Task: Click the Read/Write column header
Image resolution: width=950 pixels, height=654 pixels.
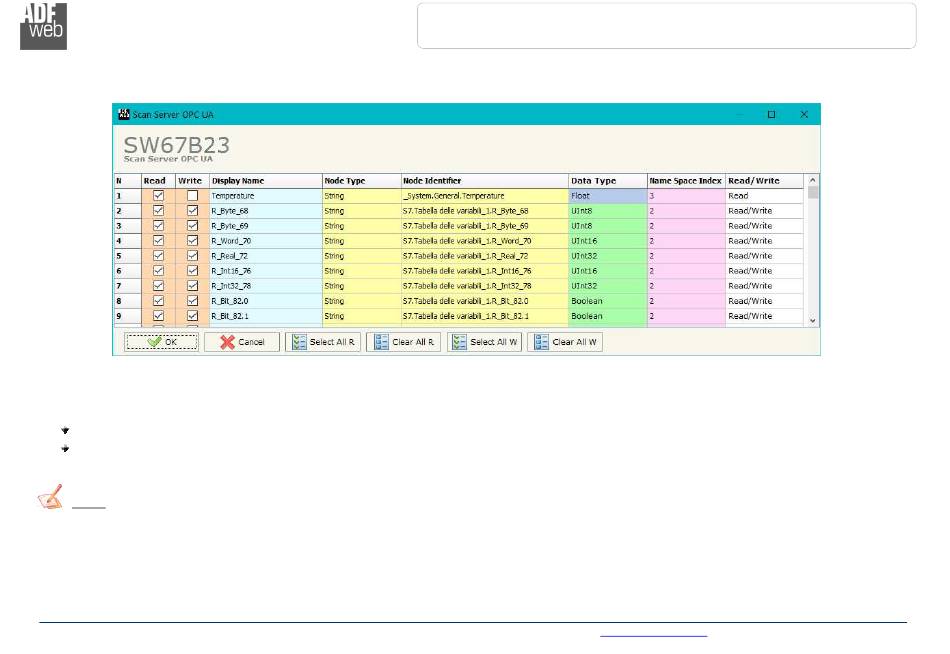Action: click(765, 181)
